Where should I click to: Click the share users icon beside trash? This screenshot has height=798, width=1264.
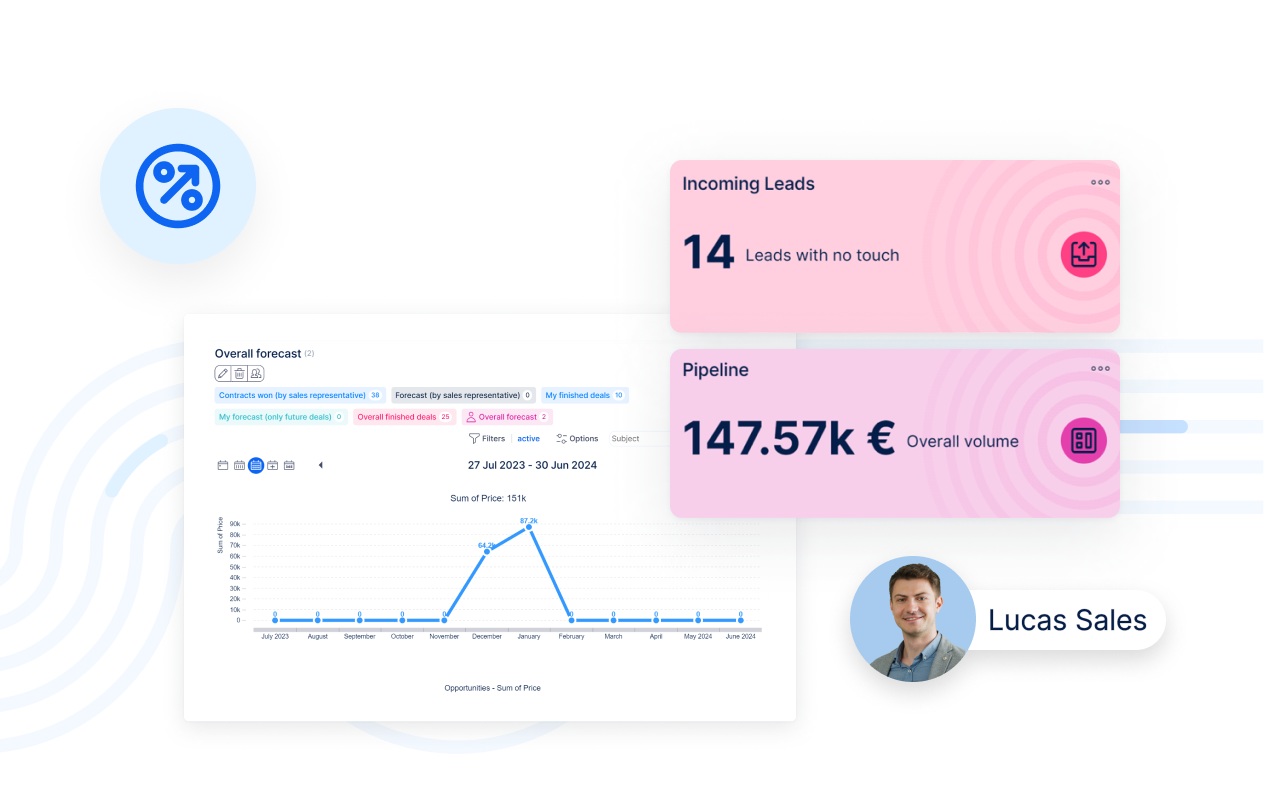click(256, 373)
